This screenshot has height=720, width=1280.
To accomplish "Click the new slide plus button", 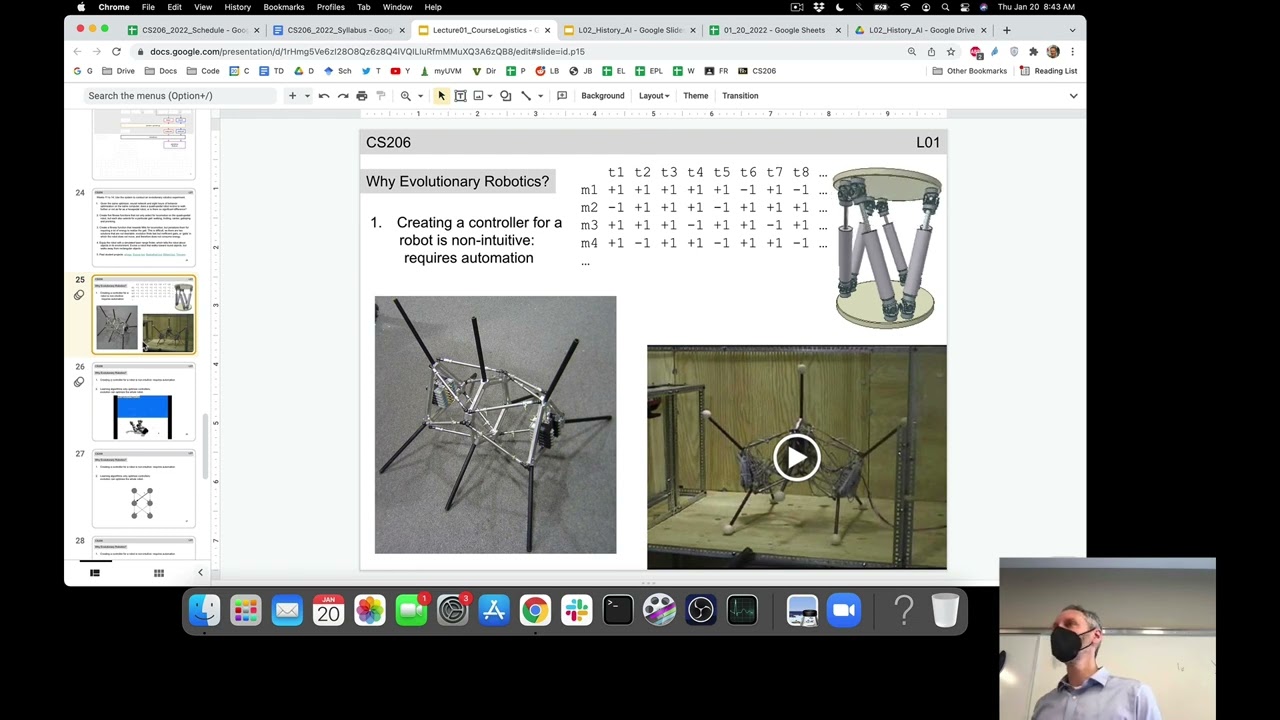I will coord(292,96).
